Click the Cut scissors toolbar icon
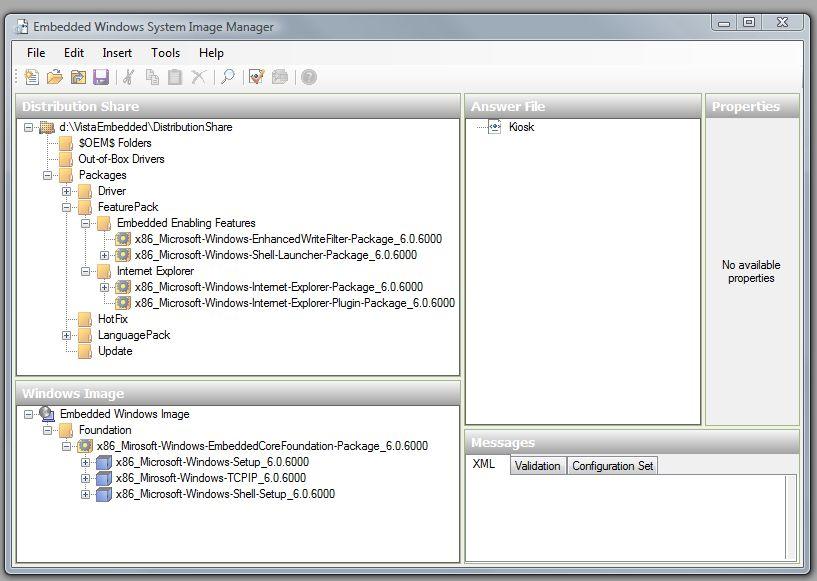 [x=129, y=77]
